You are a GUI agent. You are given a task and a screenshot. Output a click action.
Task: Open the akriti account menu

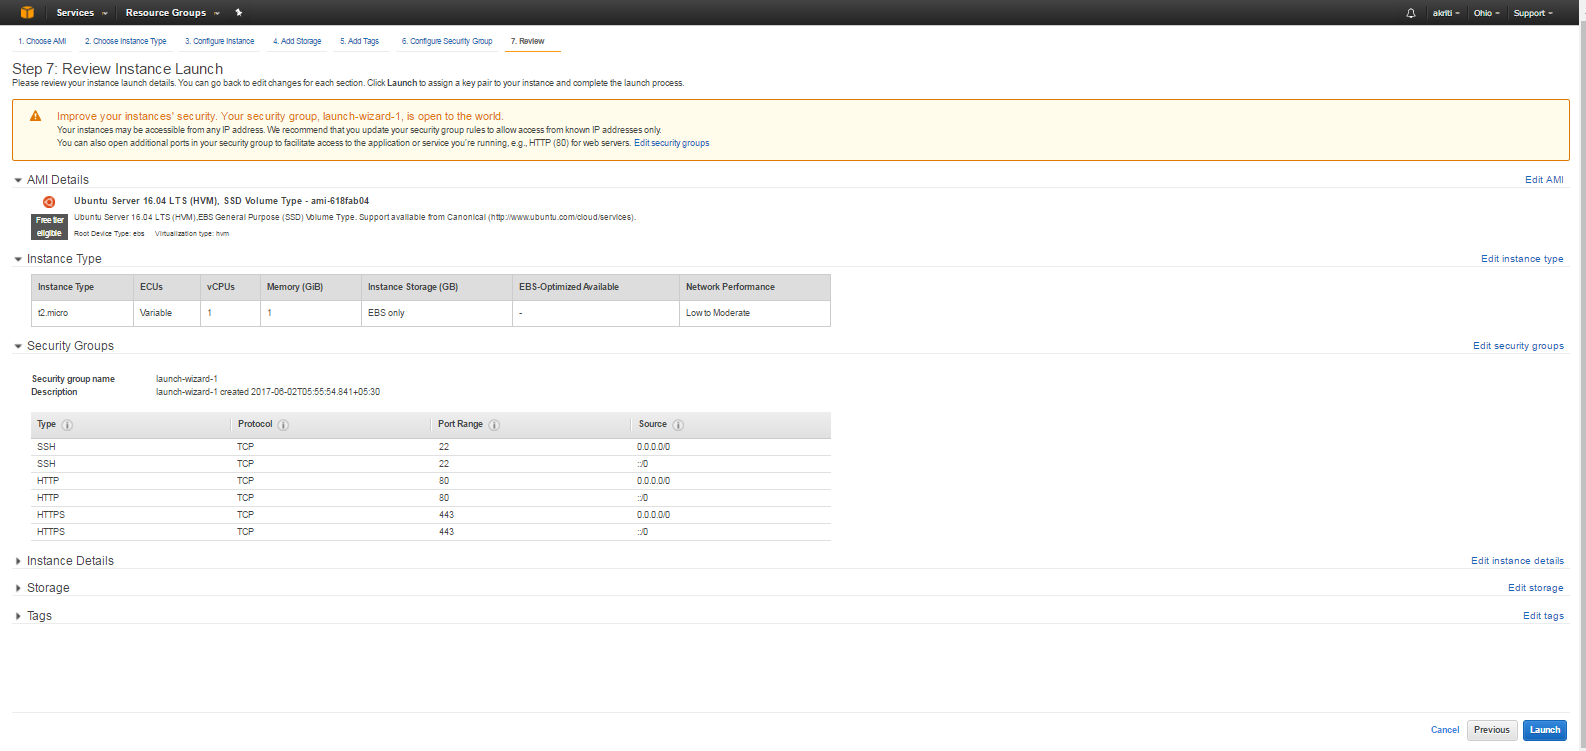click(1446, 13)
